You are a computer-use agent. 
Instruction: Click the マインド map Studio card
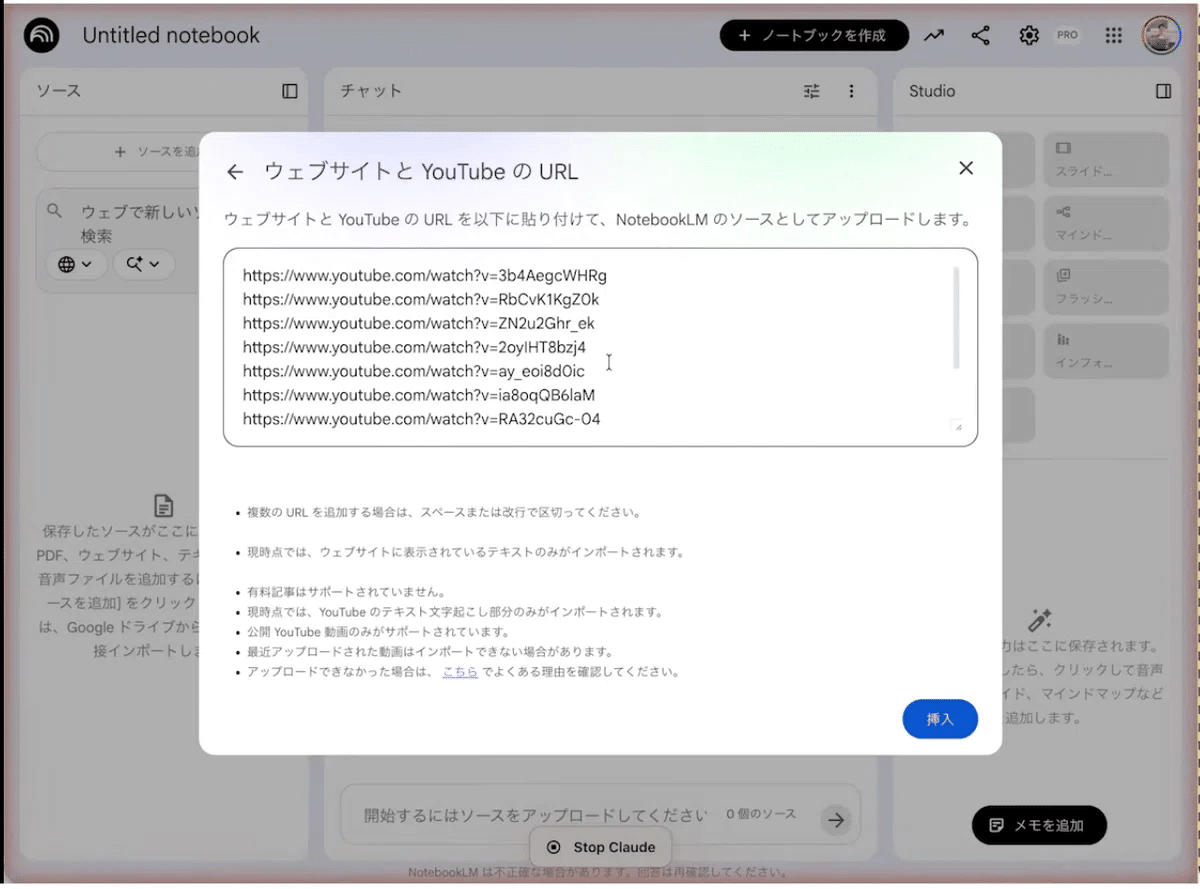tap(1106, 223)
